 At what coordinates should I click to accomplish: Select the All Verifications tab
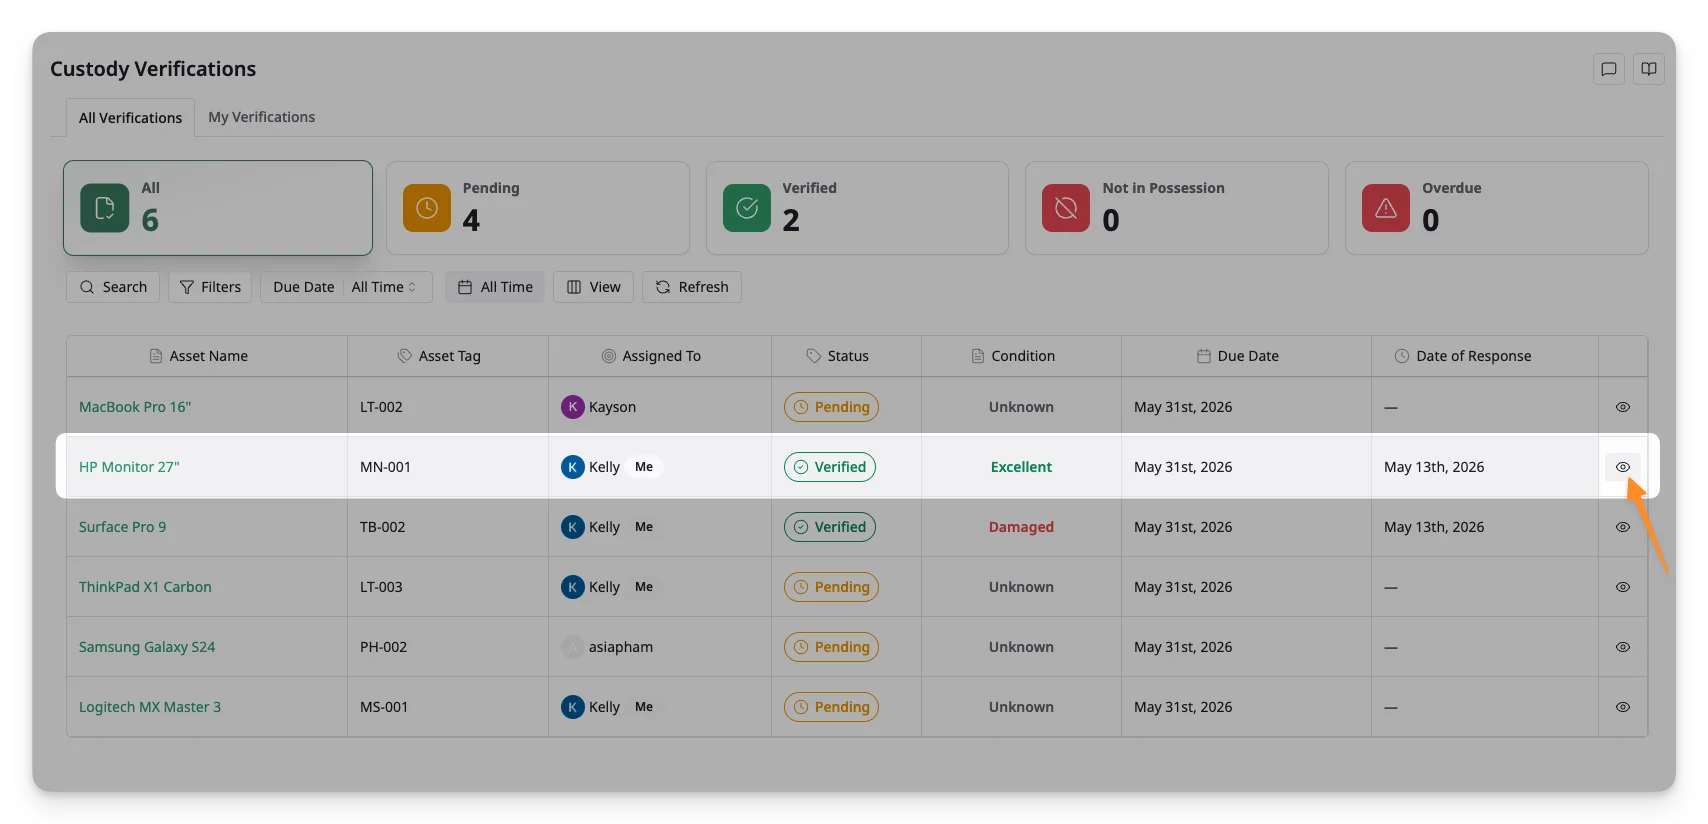[130, 118]
